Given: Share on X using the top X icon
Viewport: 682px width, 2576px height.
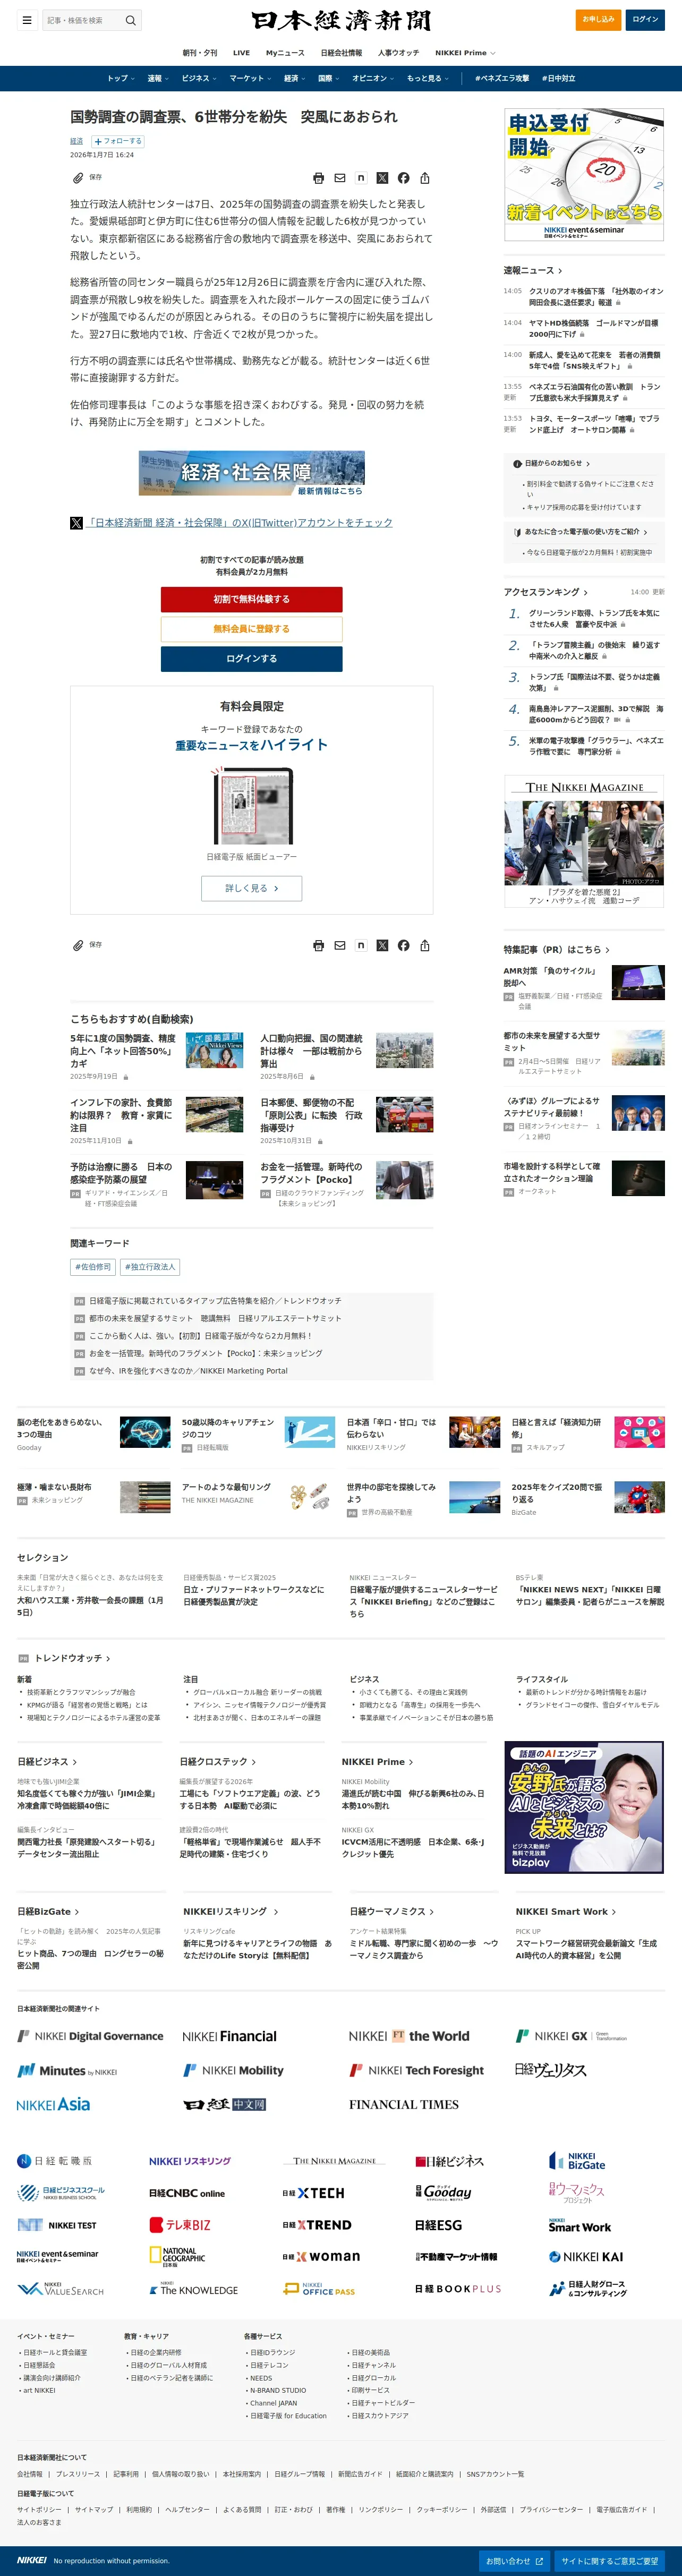Looking at the screenshot, I should pyautogui.click(x=382, y=178).
